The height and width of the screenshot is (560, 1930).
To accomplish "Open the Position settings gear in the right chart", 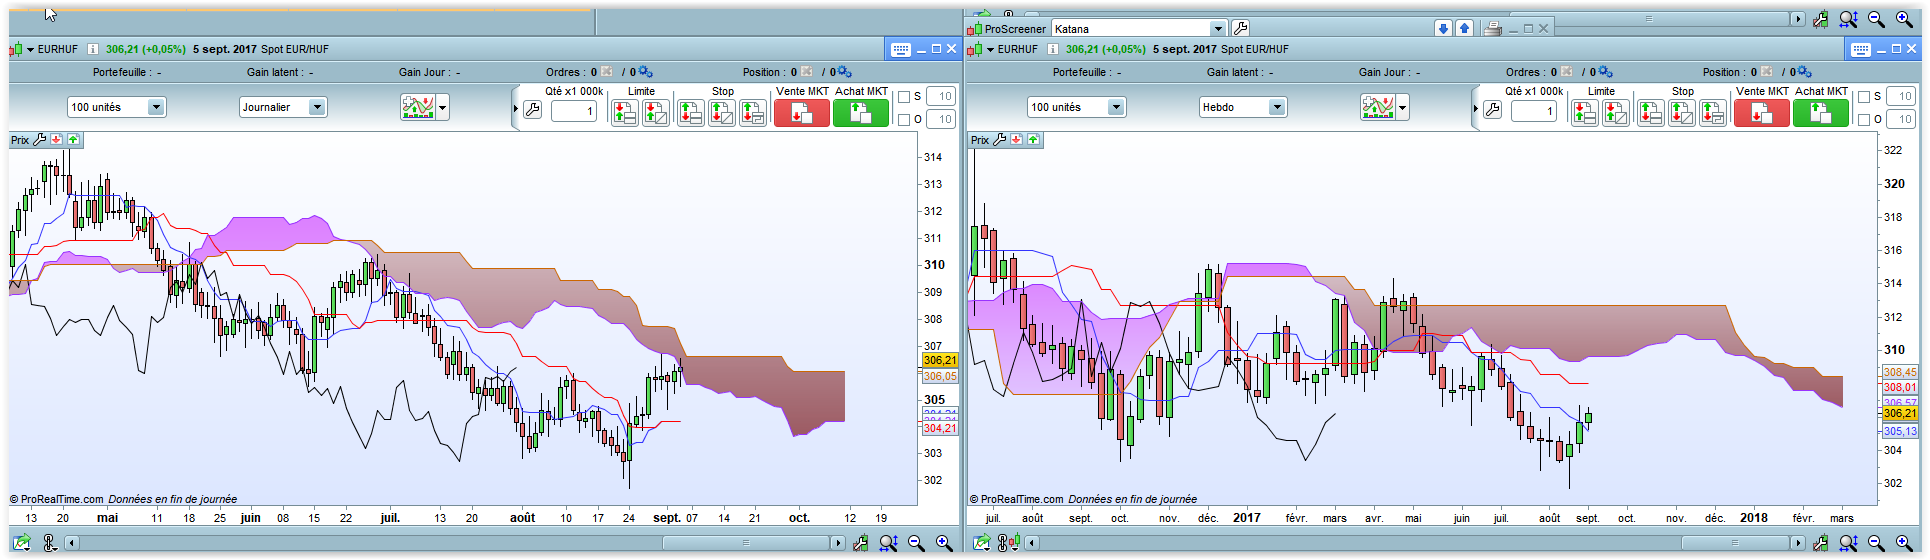I will (x=1805, y=72).
